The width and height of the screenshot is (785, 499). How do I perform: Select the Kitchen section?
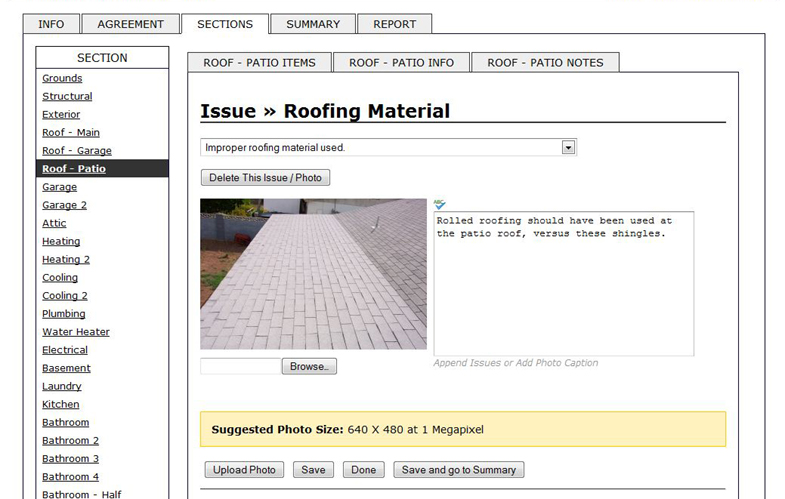click(x=61, y=404)
